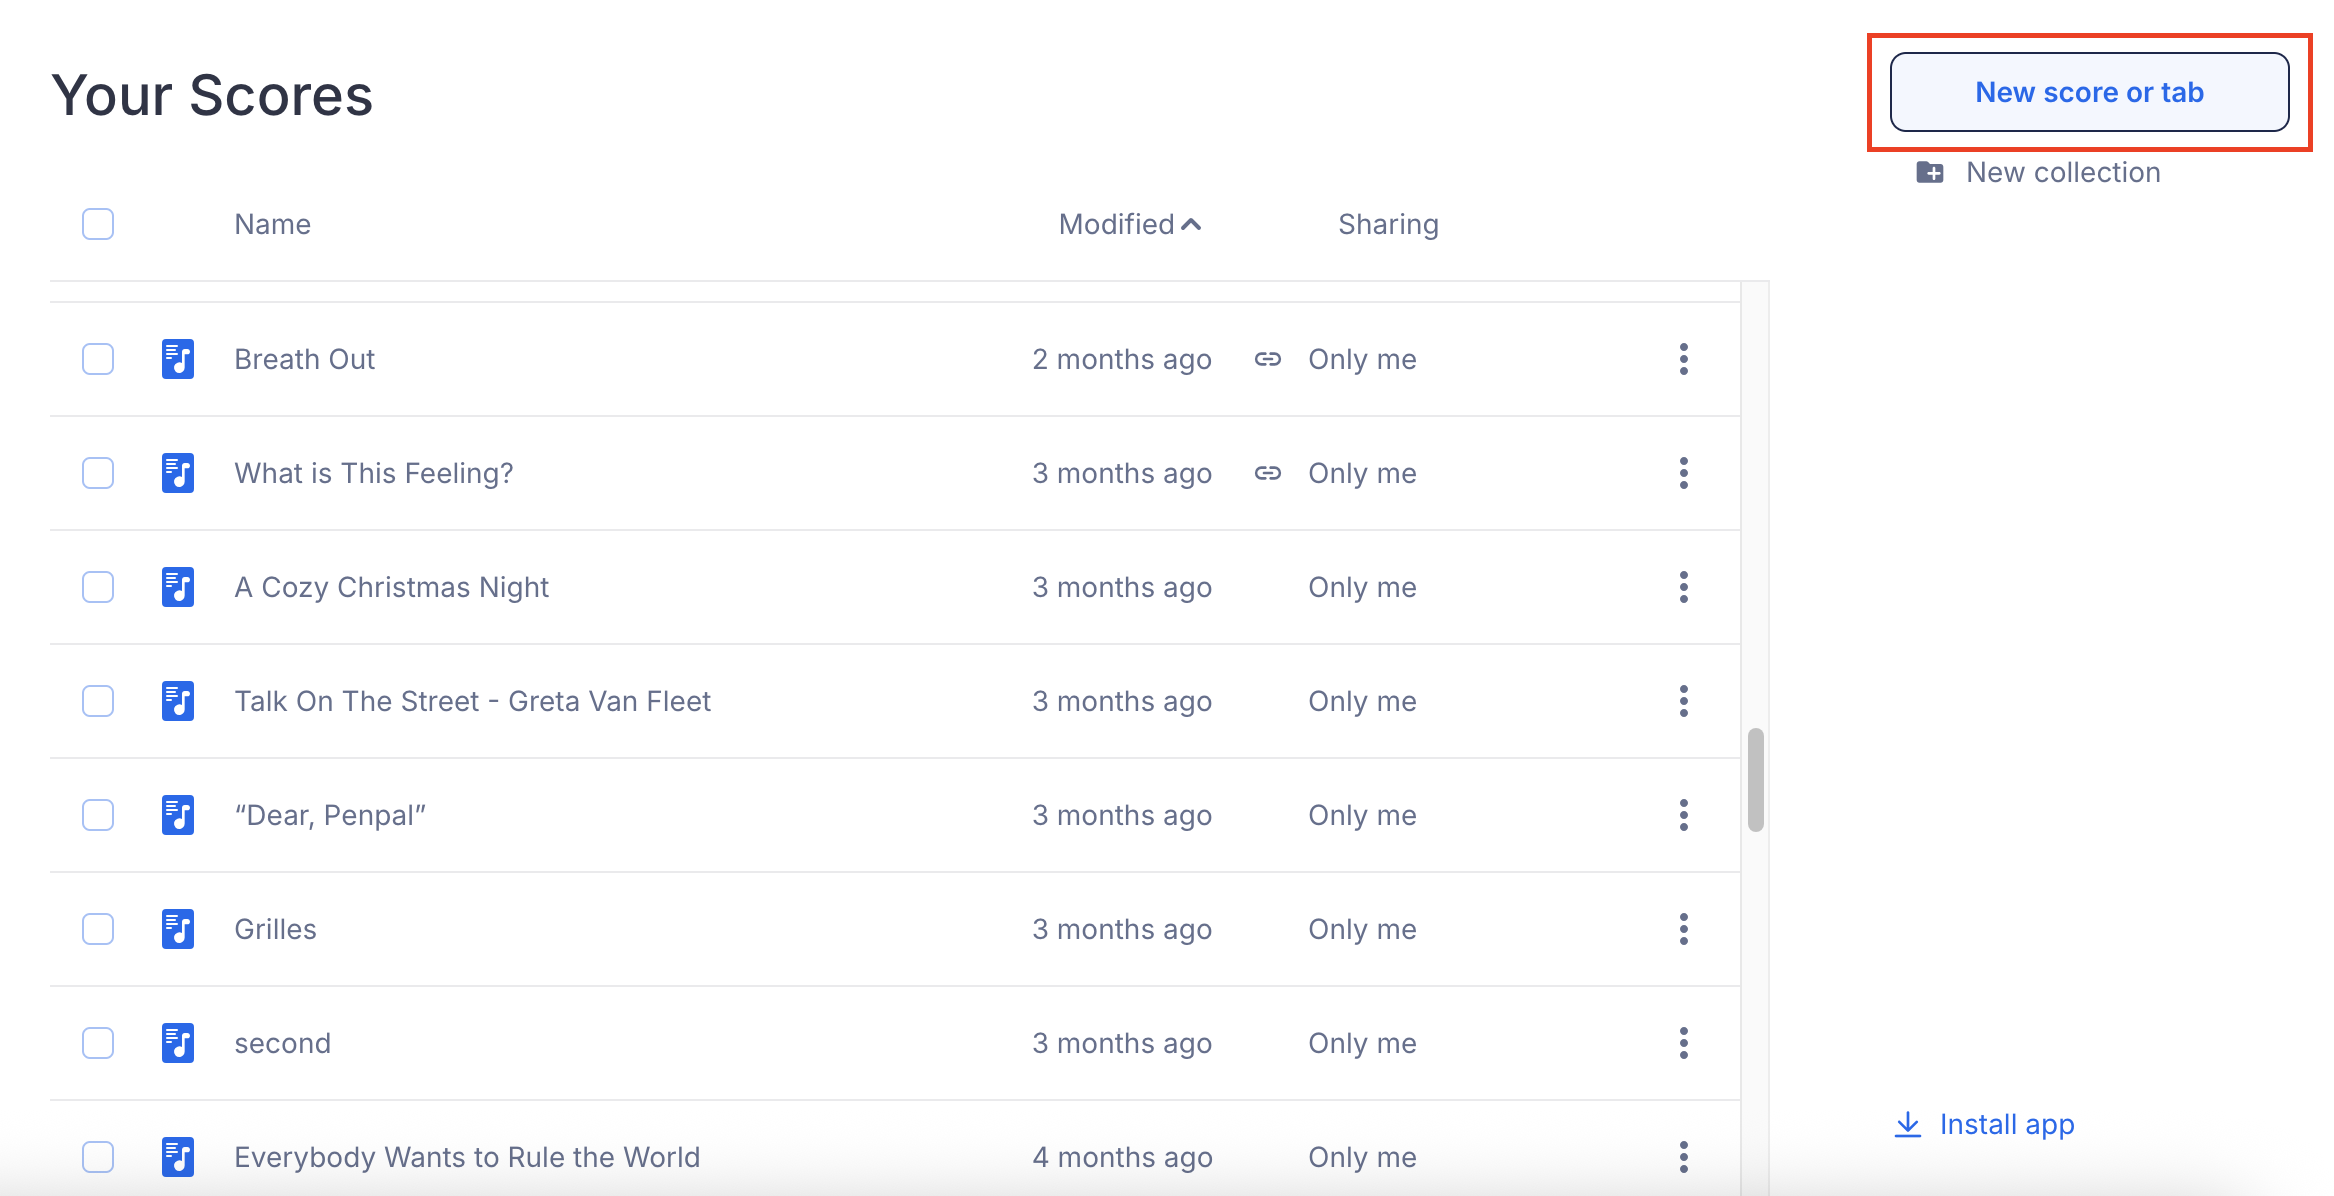
Task: Select the checkbox for Everybody Wants to Rule the World
Action: 97,1157
